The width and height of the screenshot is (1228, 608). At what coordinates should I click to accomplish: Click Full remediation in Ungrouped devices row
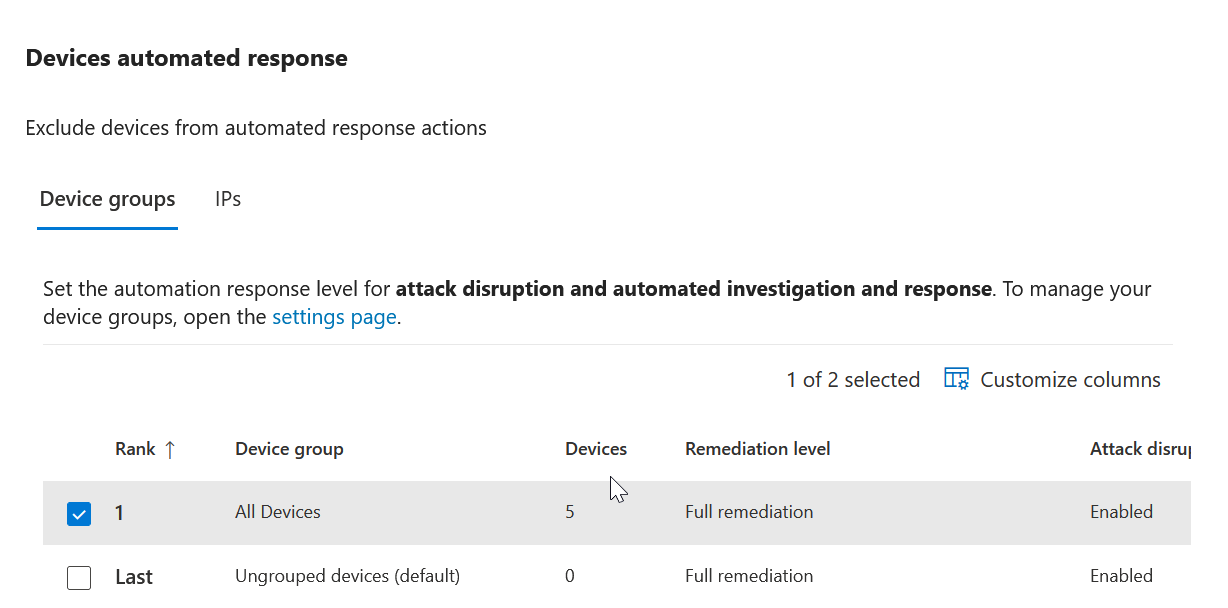(x=749, y=576)
